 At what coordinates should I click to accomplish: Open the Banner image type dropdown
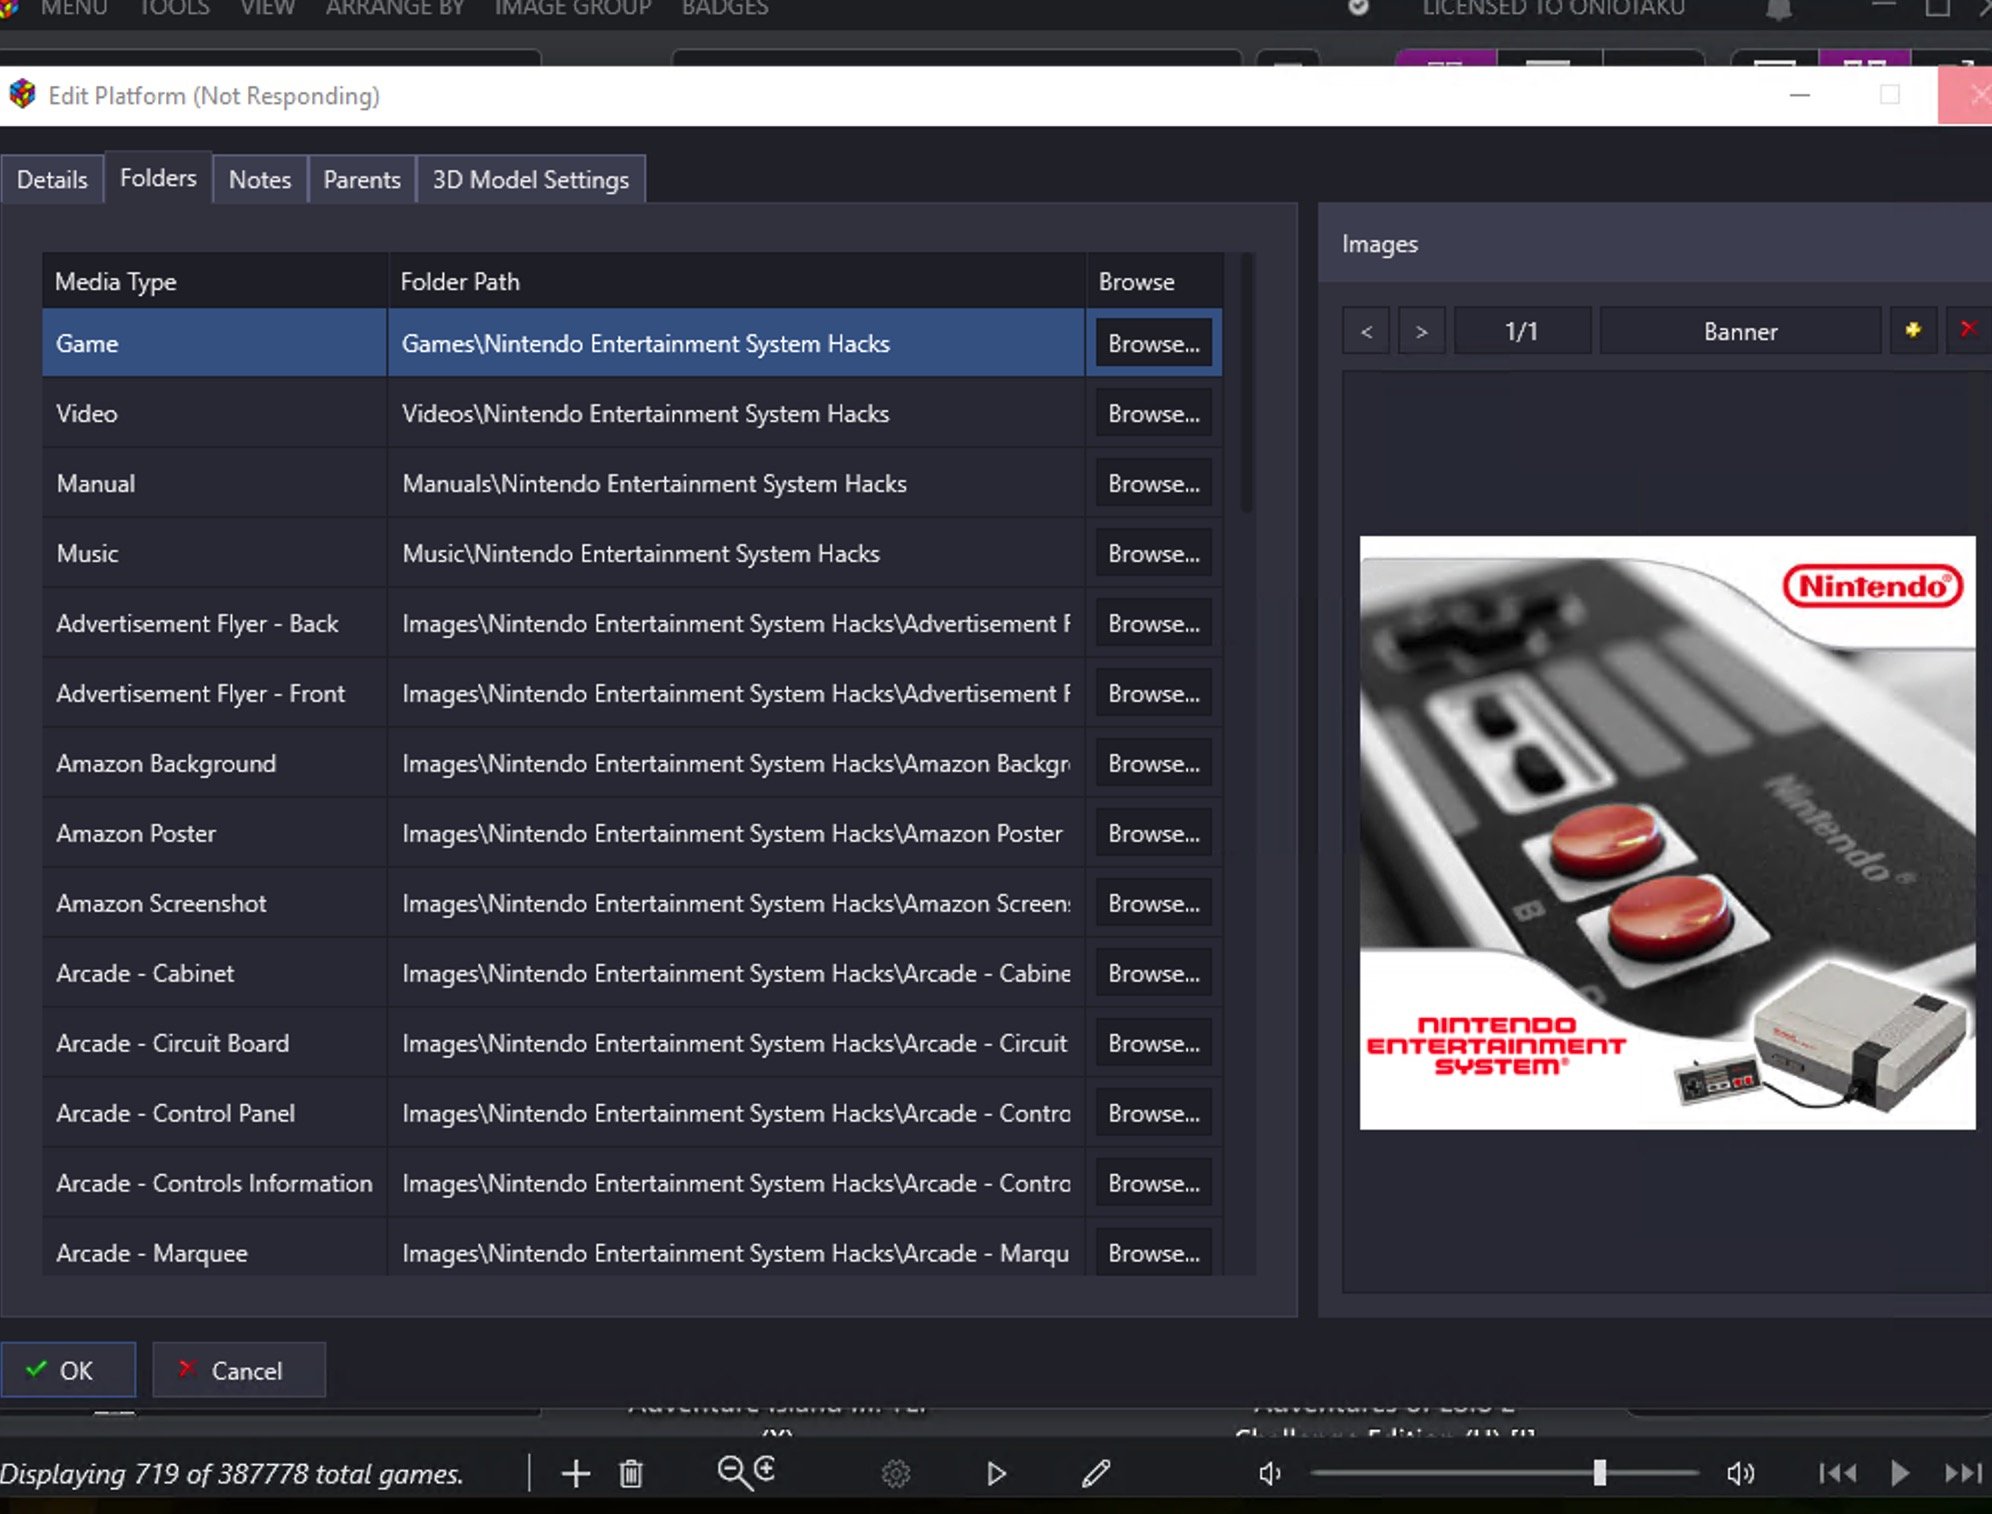pyautogui.click(x=1741, y=331)
